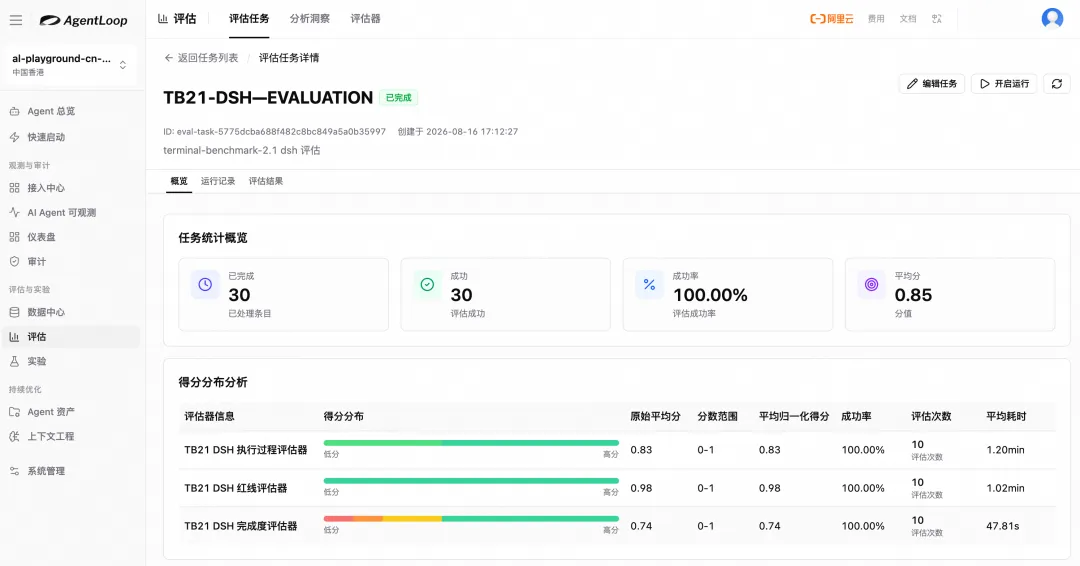Click the clock icon in 已完成 card
This screenshot has width=1080, height=566.
(x=205, y=284)
